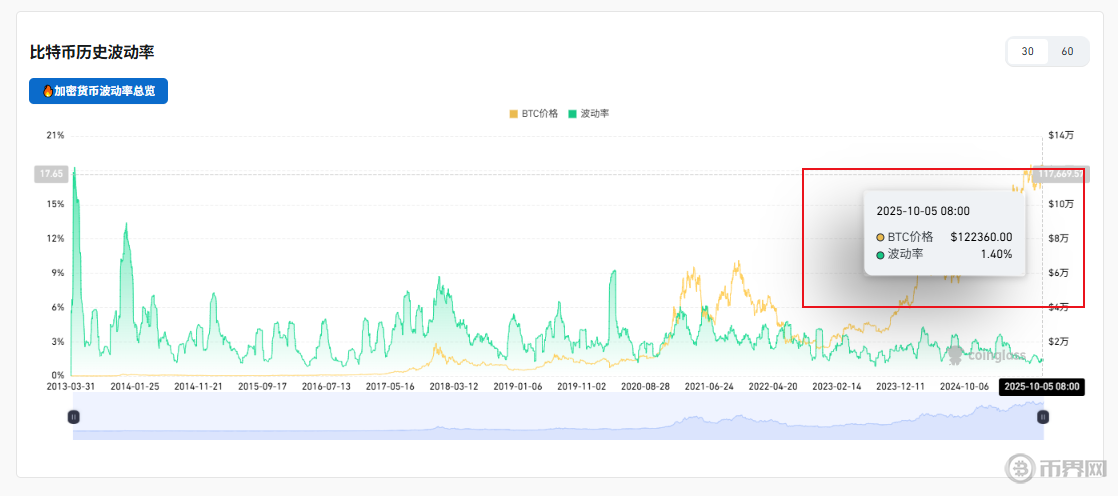This screenshot has width=1118, height=496.
Task: Toggle the BTC价格 series legend text
Action: (x=540, y=114)
